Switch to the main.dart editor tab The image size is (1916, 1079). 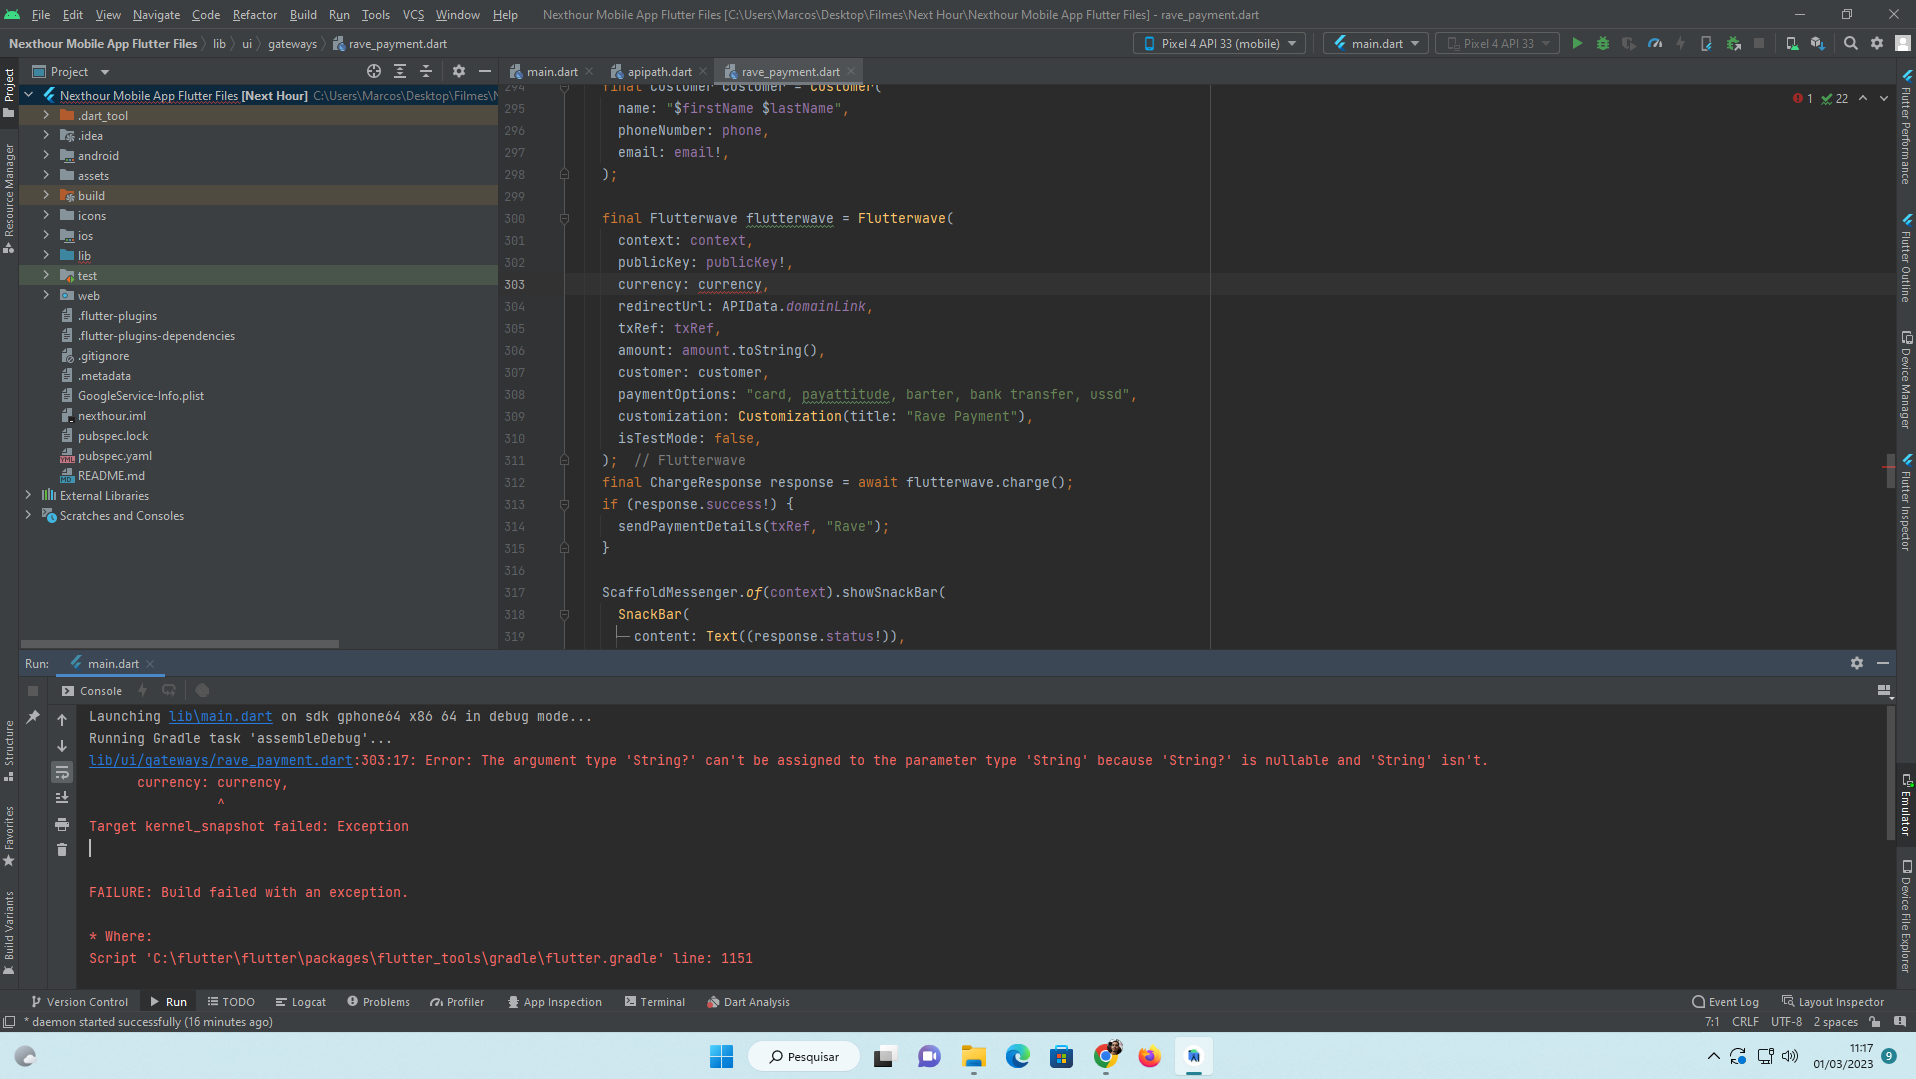pos(551,72)
